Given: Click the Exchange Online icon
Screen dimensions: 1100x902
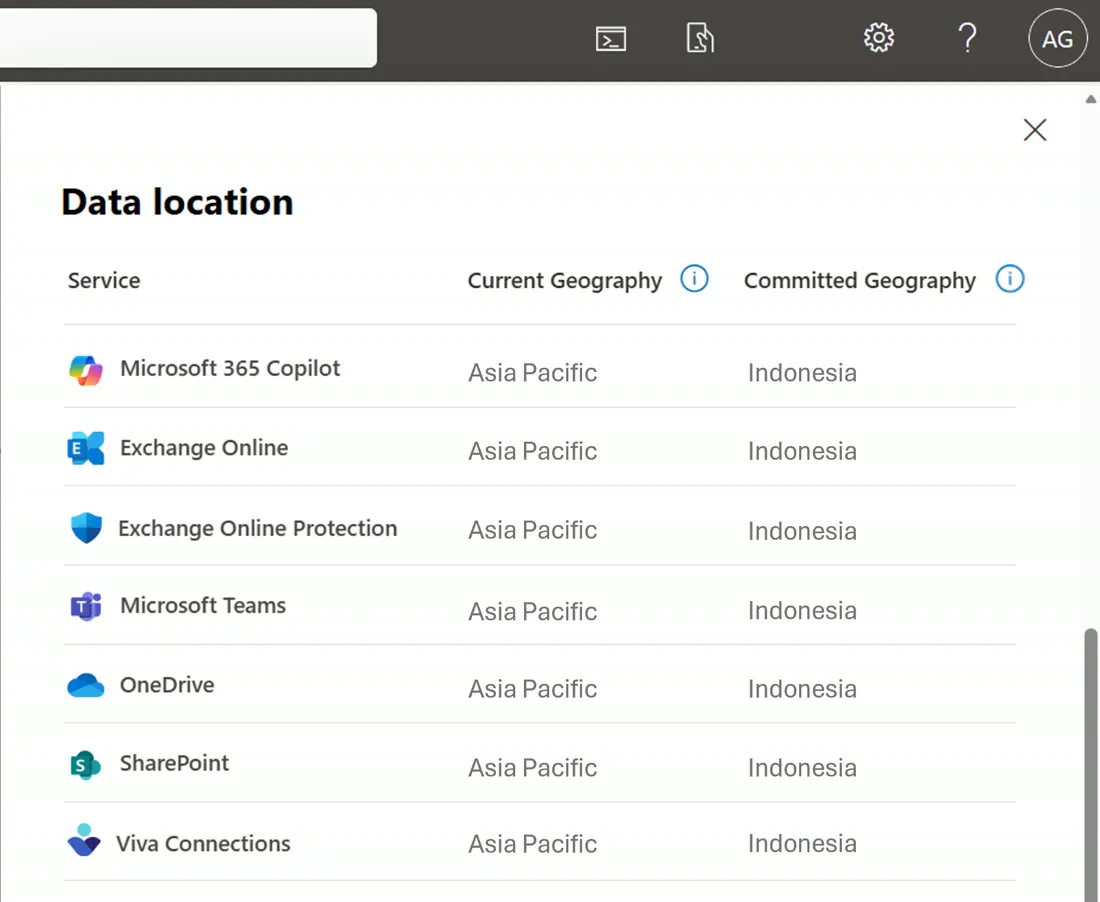Looking at the screenshot, I should (x=86, y=448).
